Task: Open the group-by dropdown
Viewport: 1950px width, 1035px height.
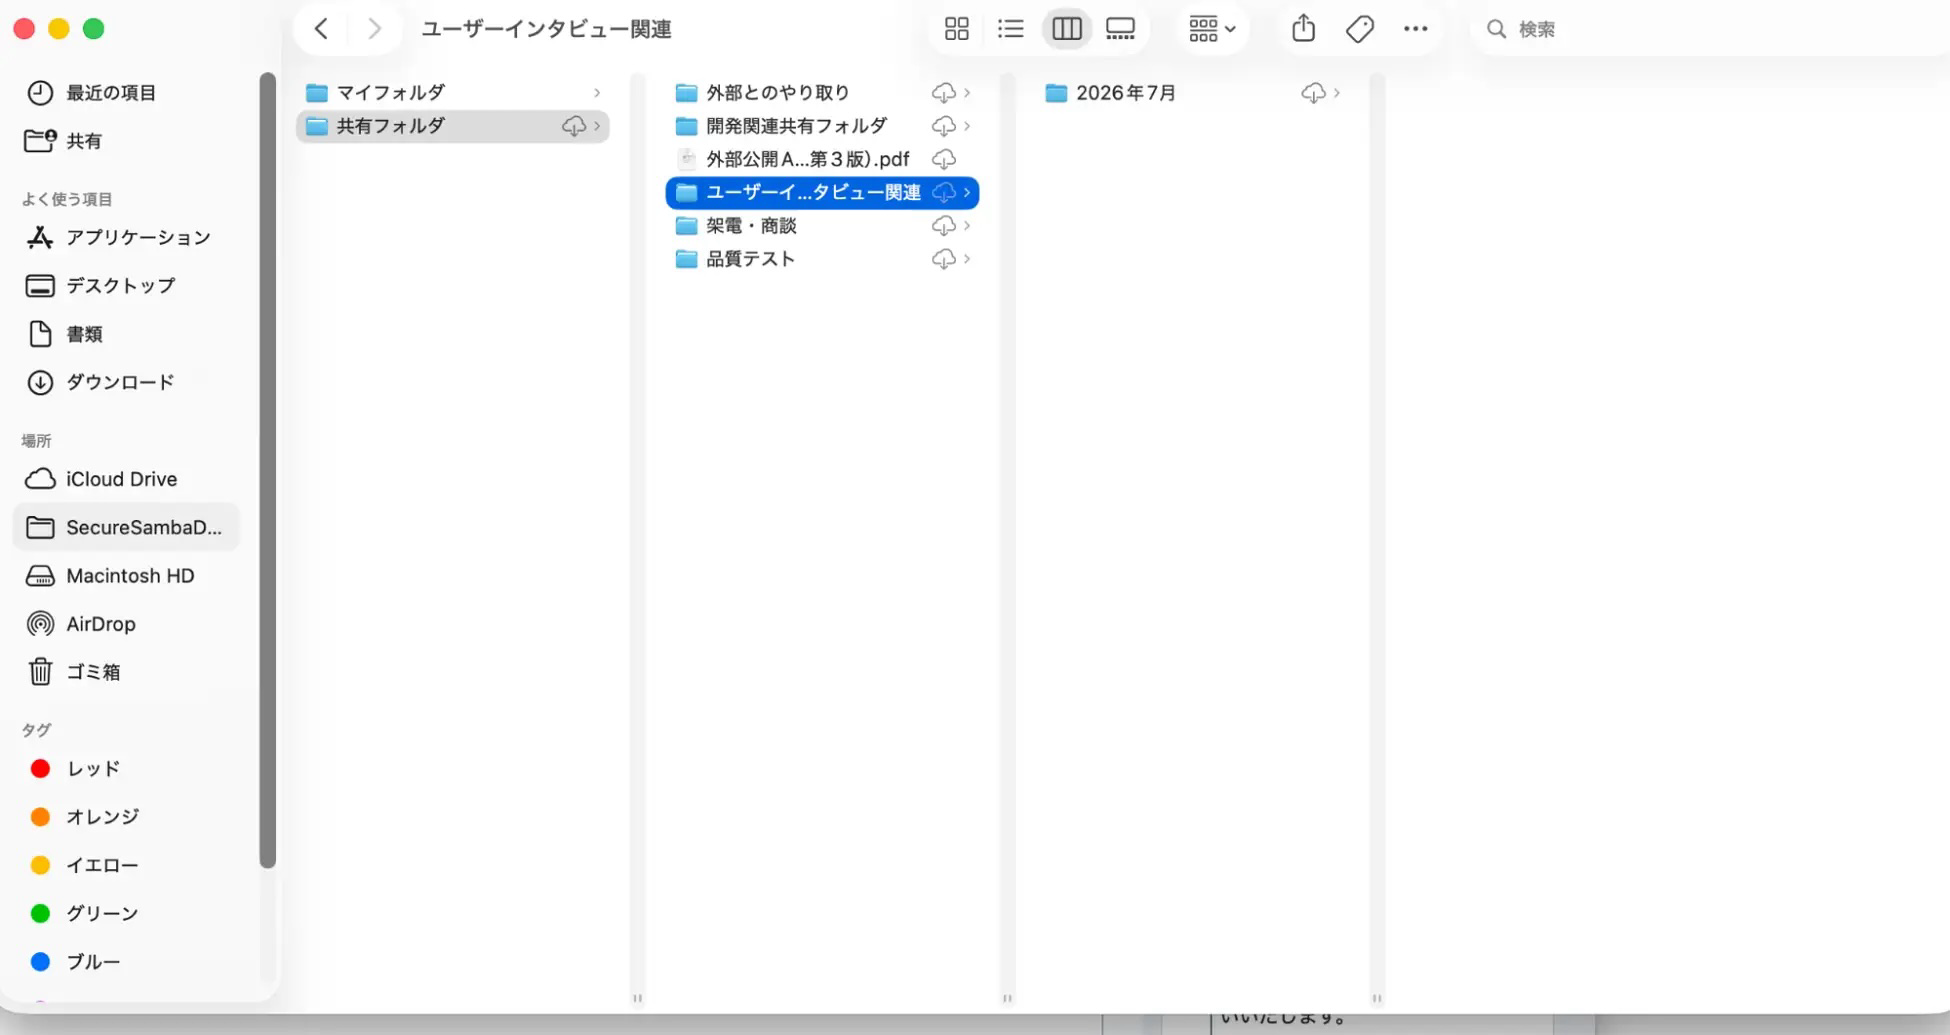Action: click(x=1212, y=29)
